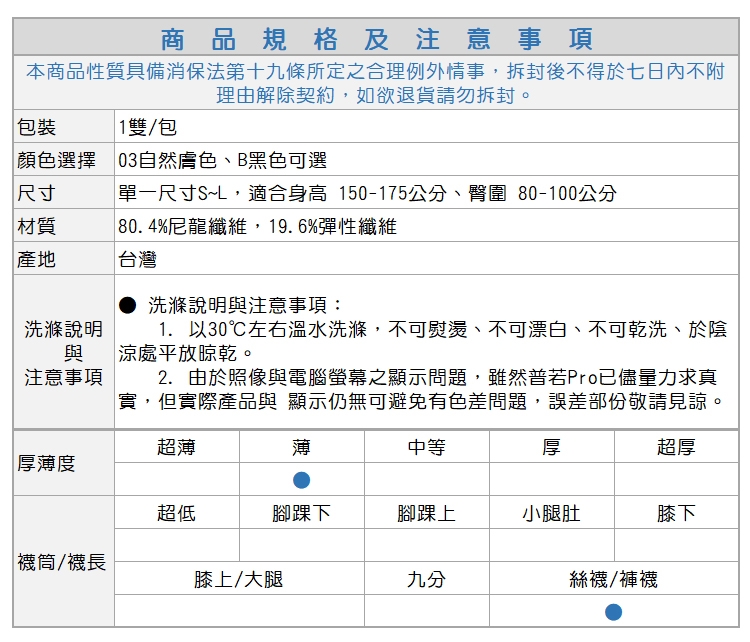
Task: Click the 膝上/大腿 sock length header
Action: (238, 579)
